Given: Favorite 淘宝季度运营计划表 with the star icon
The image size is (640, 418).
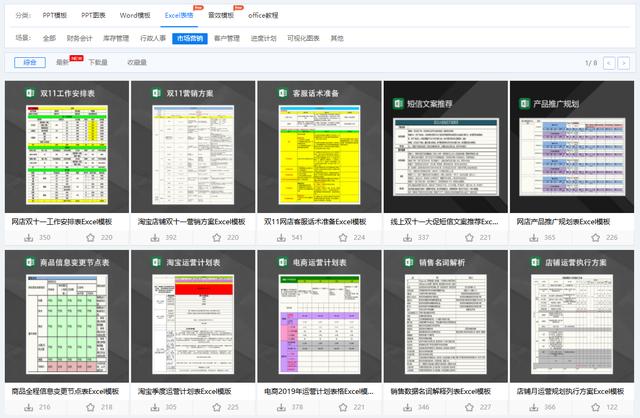Looking at the screenshot, I should pos(217,407).
